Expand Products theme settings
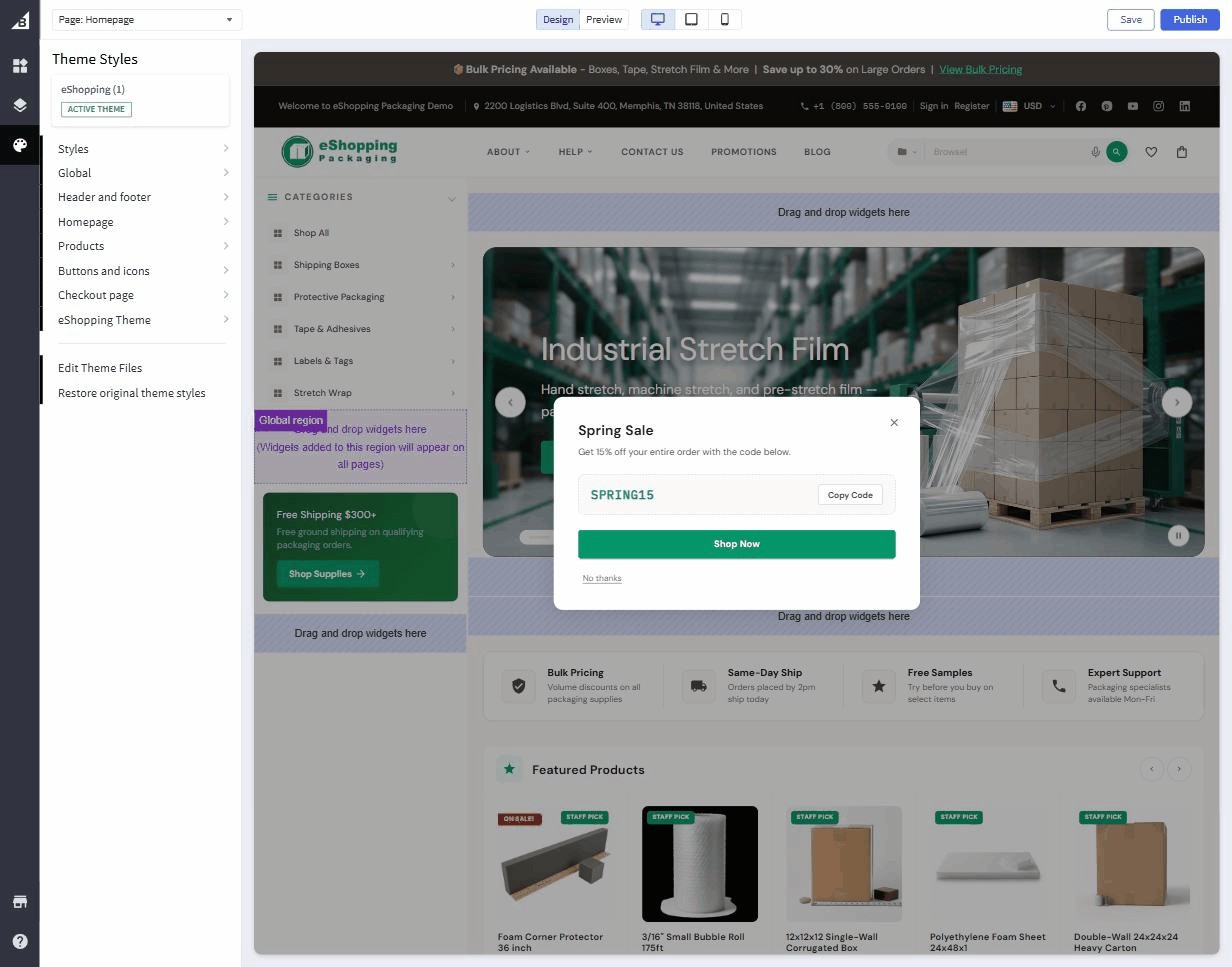Screen dimensions: 1232x967 point(141,246)
